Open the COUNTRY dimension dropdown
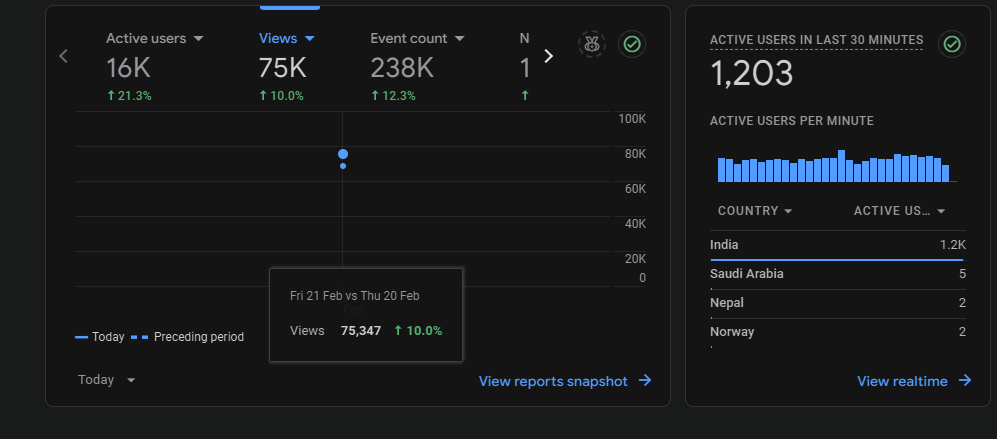 point(755,211)
